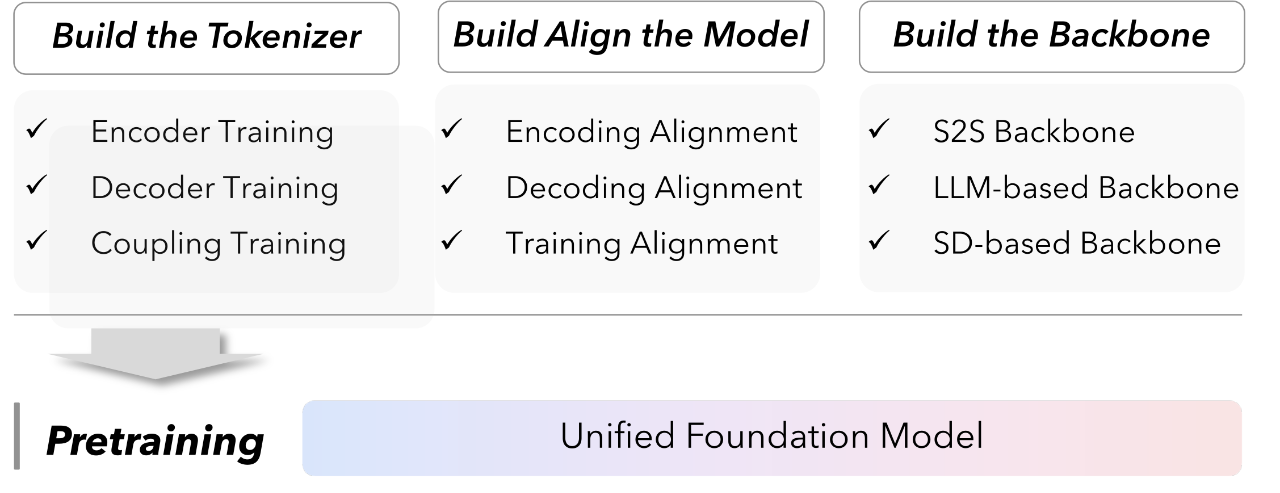
Task: Select the Build the Tokenizer header box
Action: tap(206, 38)
